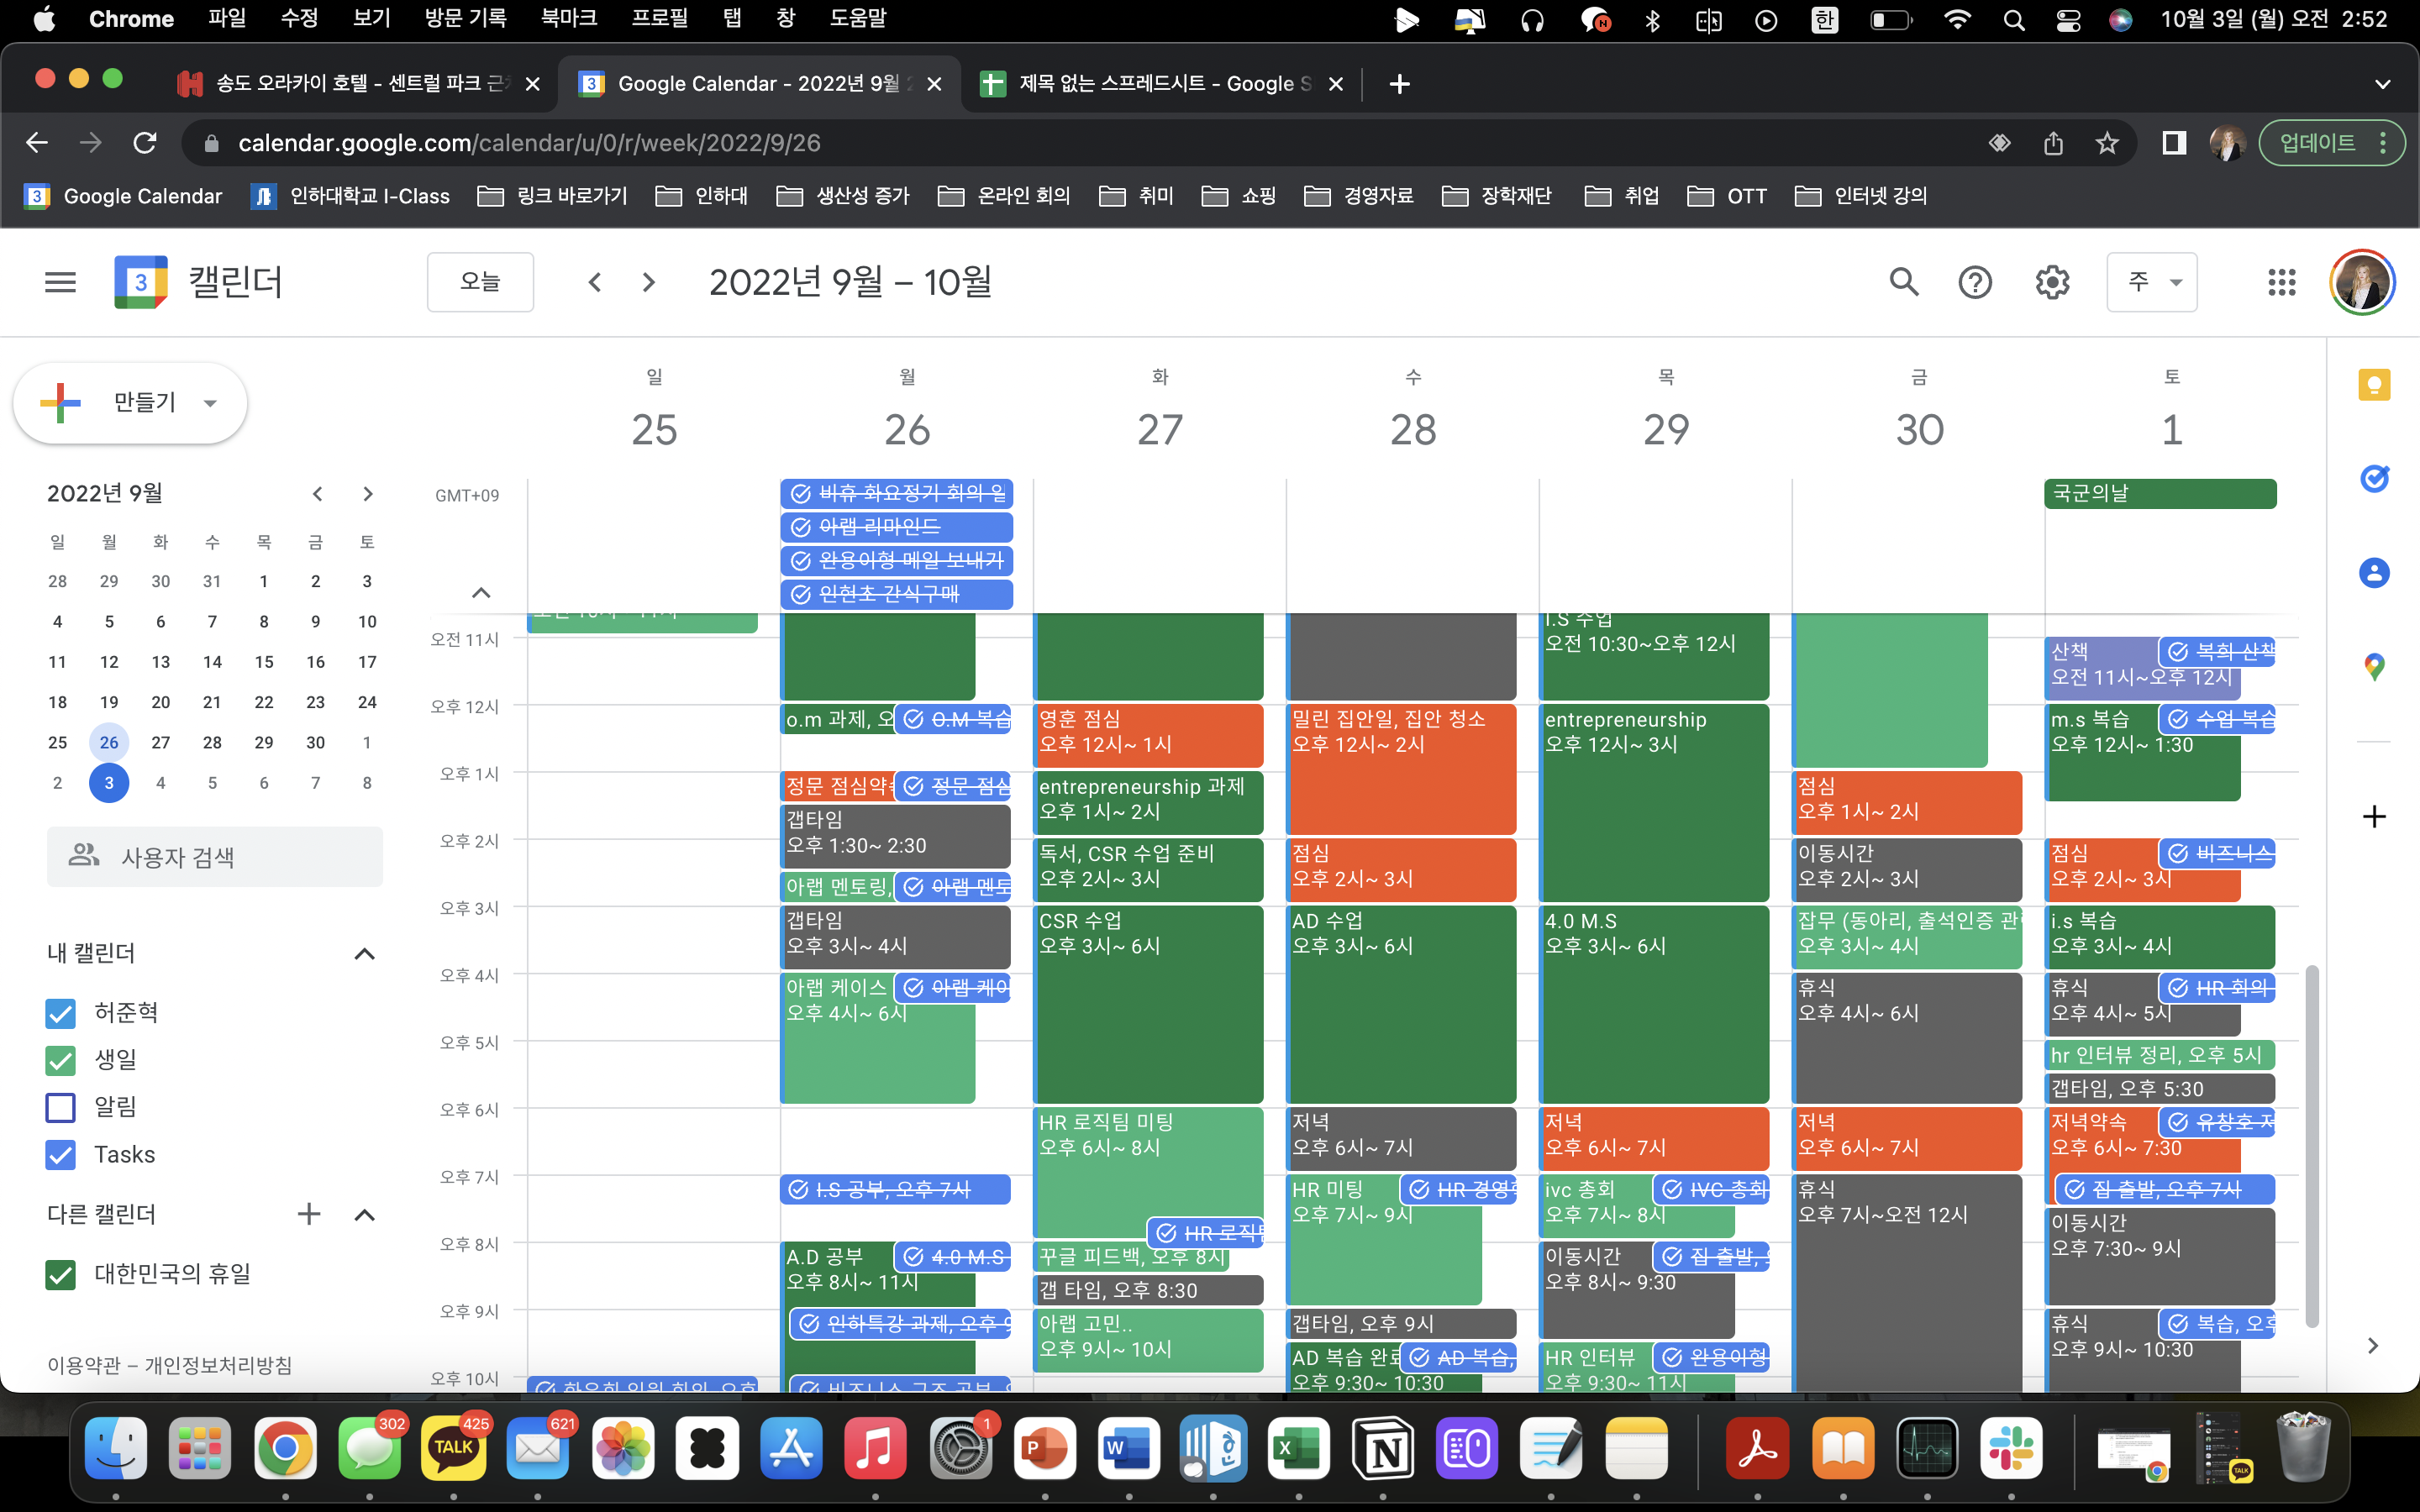Open the 방문 기록 menu
Viewport: 2420px width, 1512px height.
465,19
